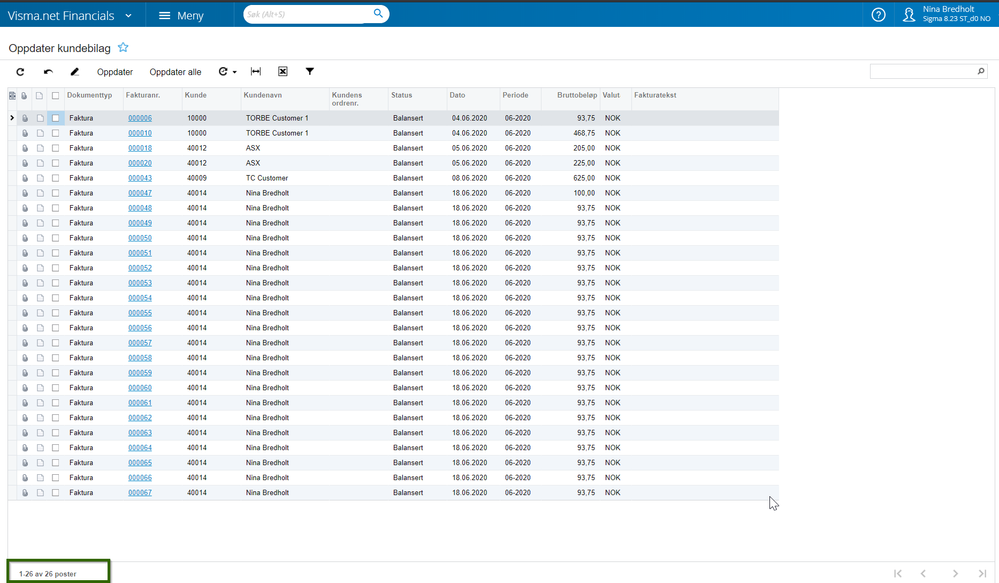This screenshot has height=583, width=999.
Task: Open the help question mark icon
Action: pyautogui.click(x=879, y=15)
